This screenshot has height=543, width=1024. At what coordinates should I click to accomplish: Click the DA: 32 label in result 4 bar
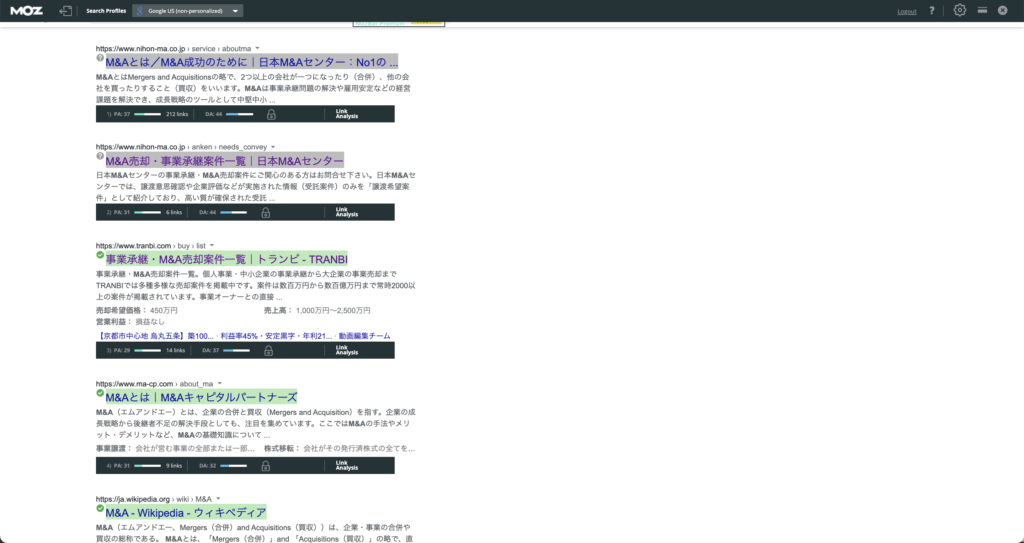pyautogui.click(x=208, y=466)
